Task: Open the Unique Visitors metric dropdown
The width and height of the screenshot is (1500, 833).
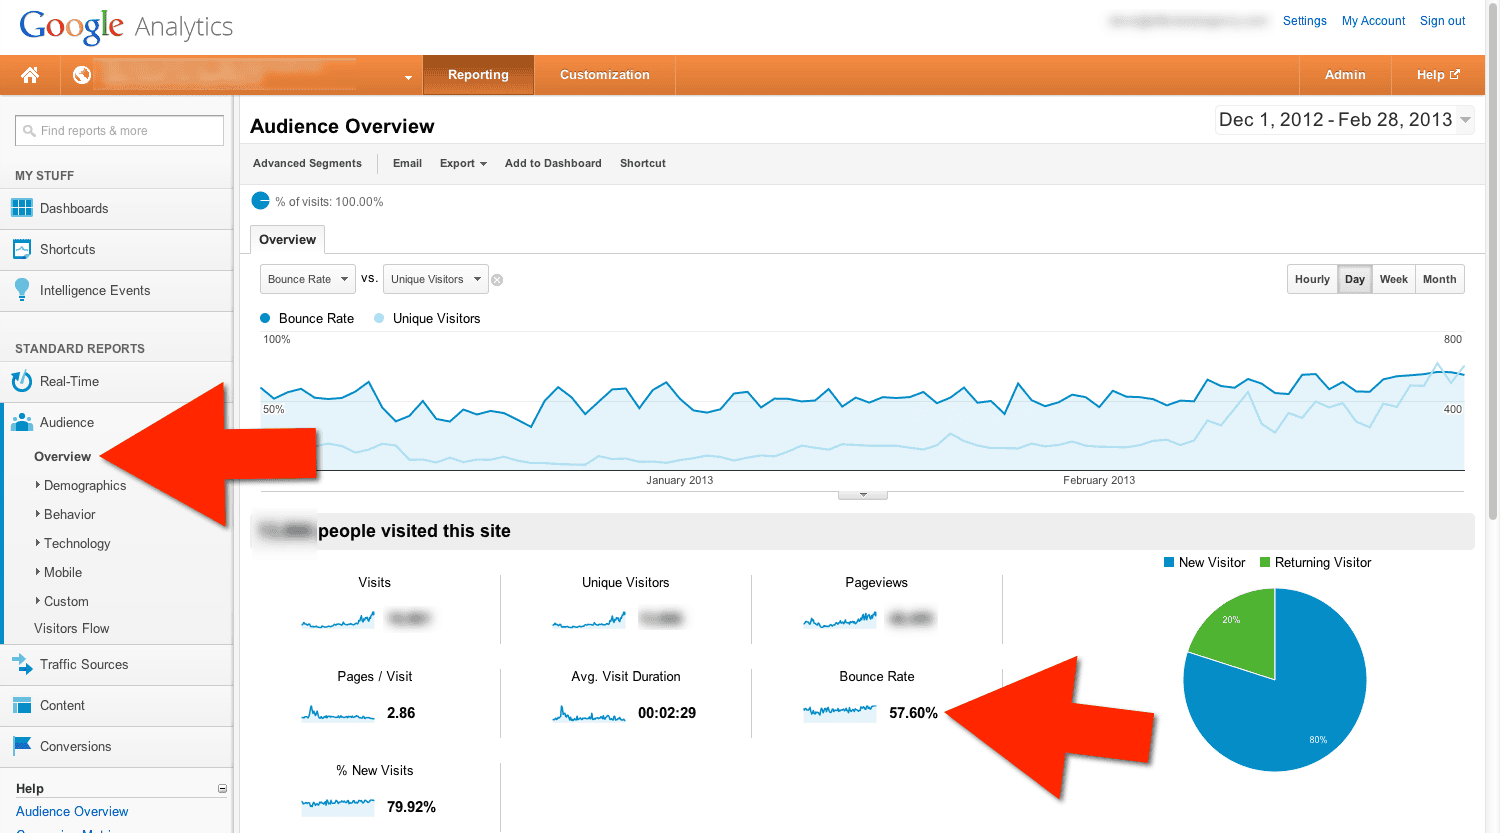Action: pyautogui.click(x=436, y=279)
